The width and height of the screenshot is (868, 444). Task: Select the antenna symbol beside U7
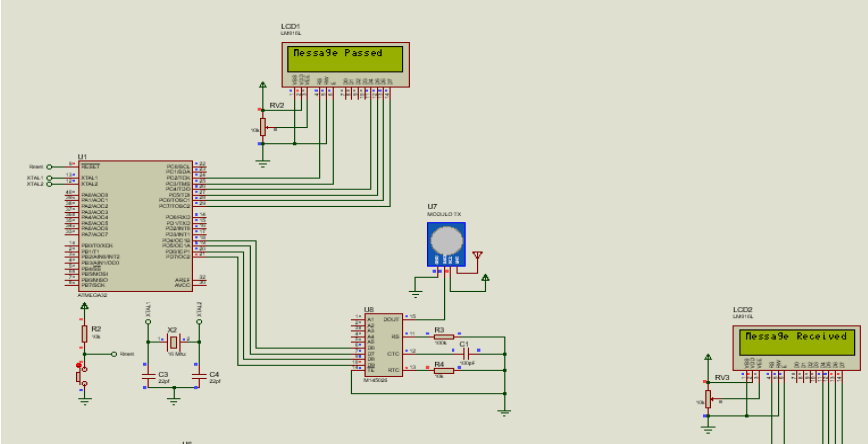click(x=477, y=256)
